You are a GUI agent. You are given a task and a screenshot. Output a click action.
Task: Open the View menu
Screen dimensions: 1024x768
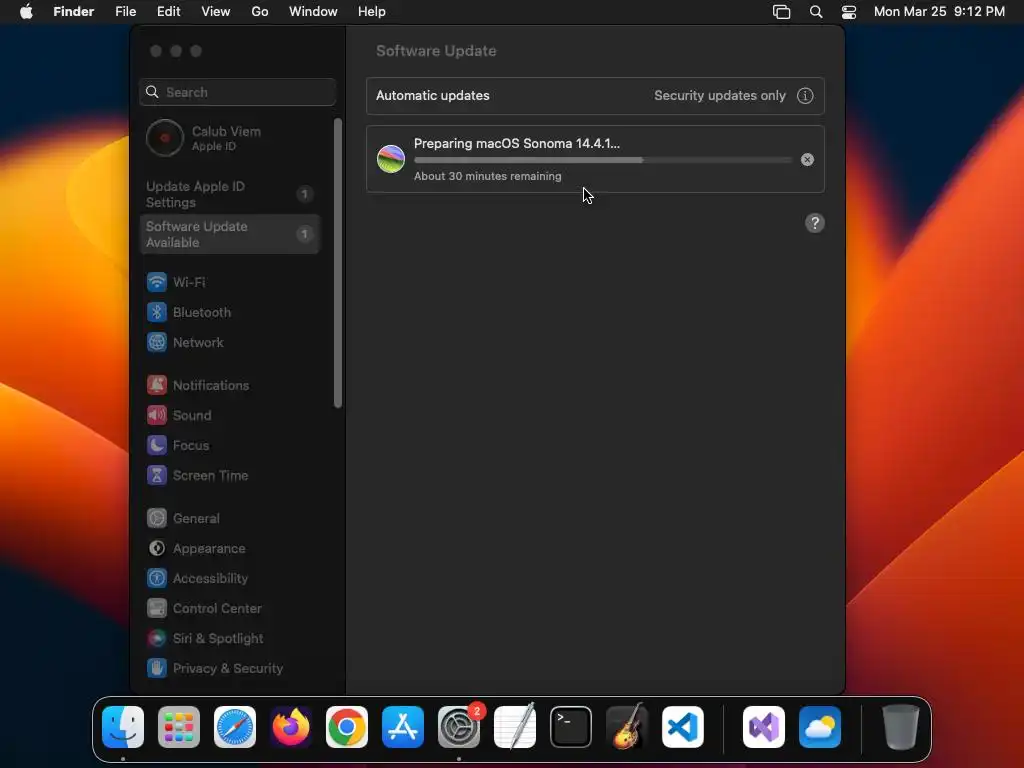(x=216, y=12)
